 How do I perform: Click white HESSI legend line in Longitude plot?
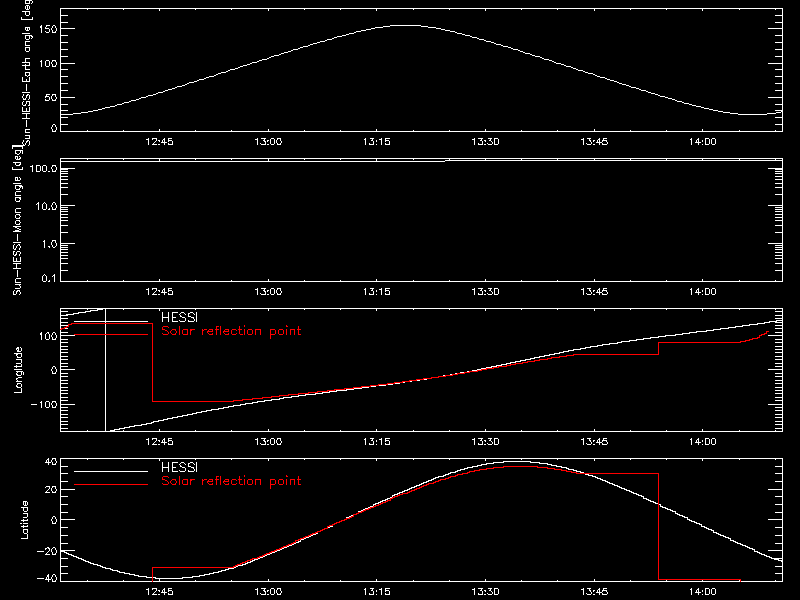point(111,321)
